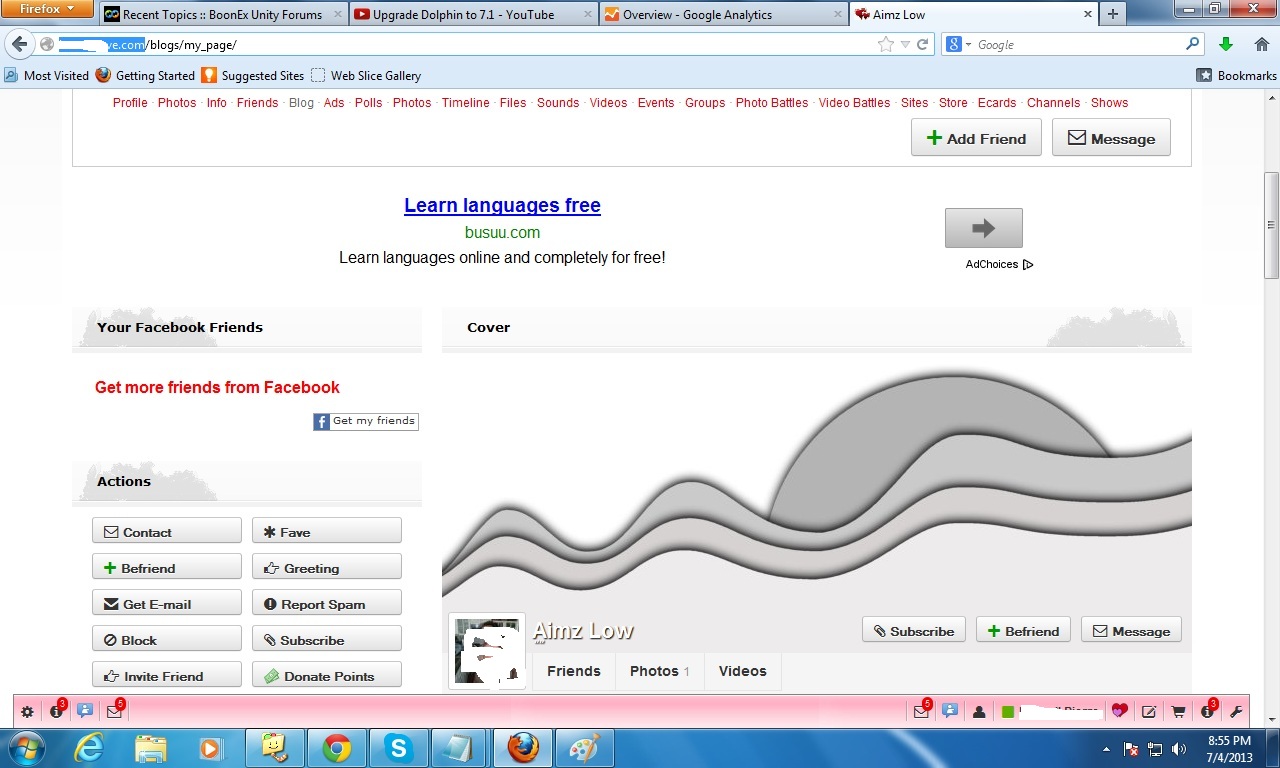This screenshot has height=768, width=1280.
Task: Open the Firefox menu dropdown
Action: point(47,10)
